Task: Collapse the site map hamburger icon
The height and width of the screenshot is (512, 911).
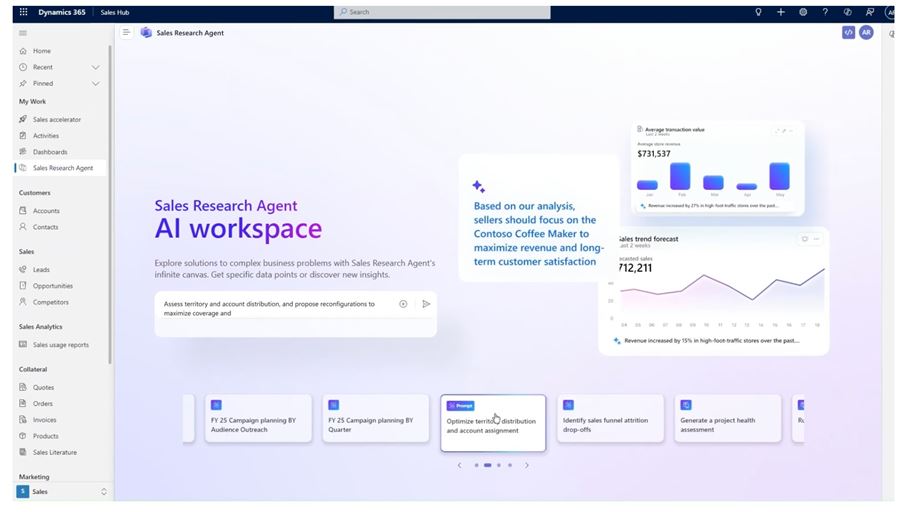Action: tap(23, 33)
